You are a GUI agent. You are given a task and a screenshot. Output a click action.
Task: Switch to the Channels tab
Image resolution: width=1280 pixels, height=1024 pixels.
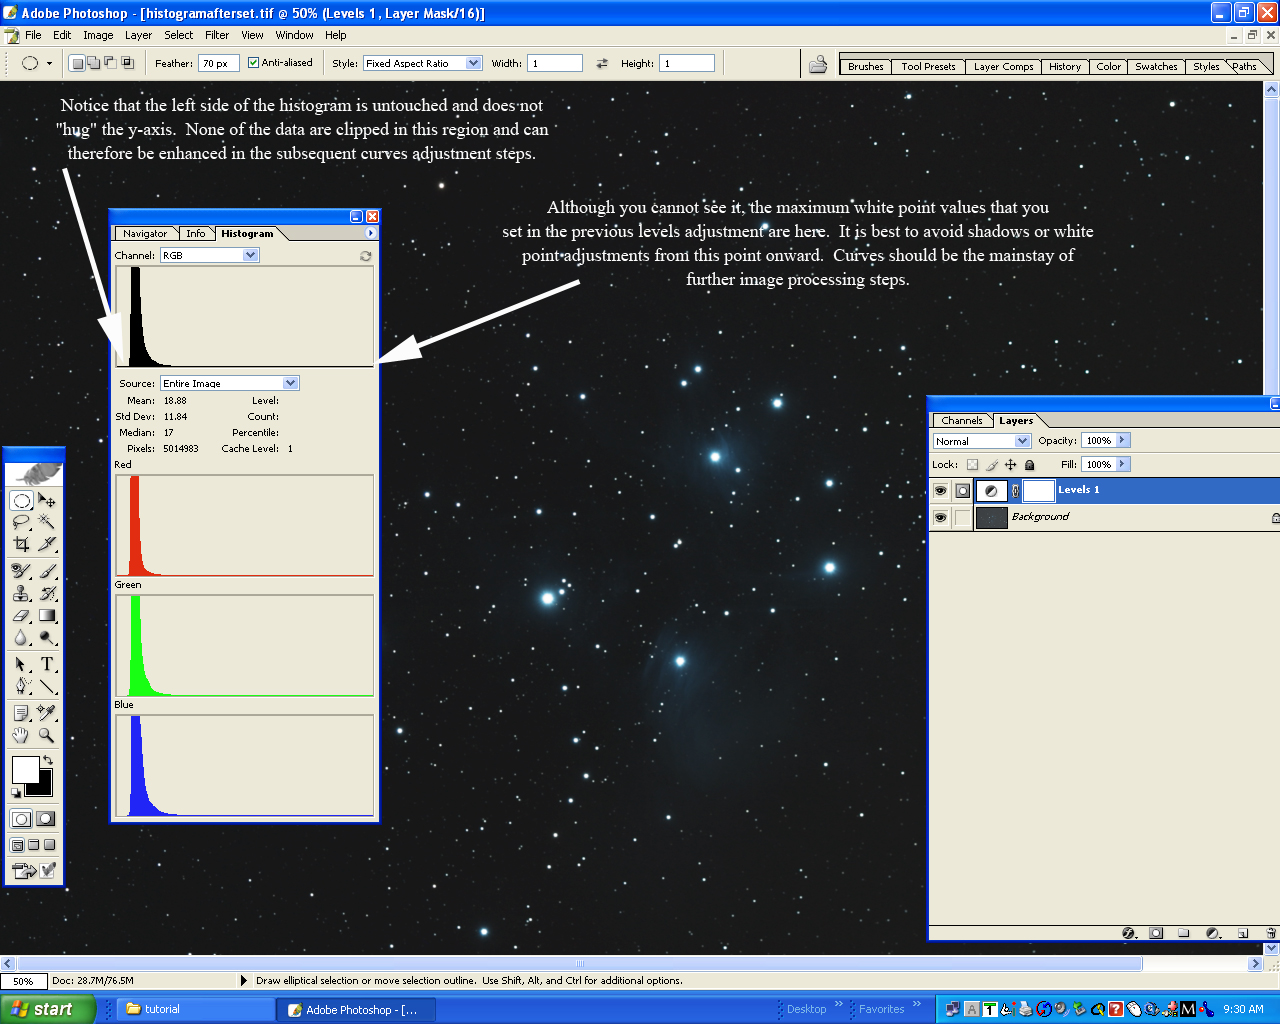961,421
